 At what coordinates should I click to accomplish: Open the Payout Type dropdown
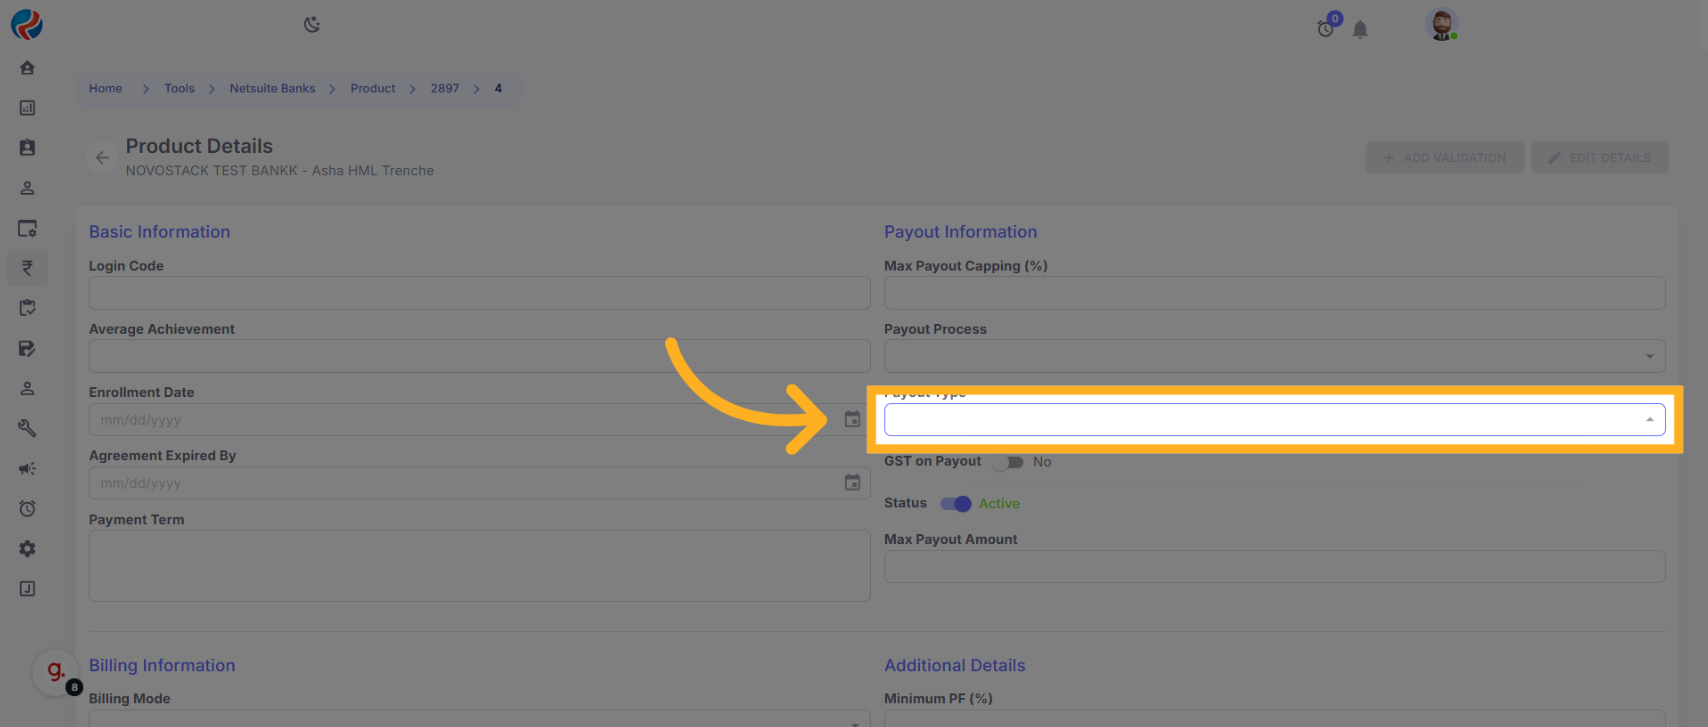(1274, 420)
